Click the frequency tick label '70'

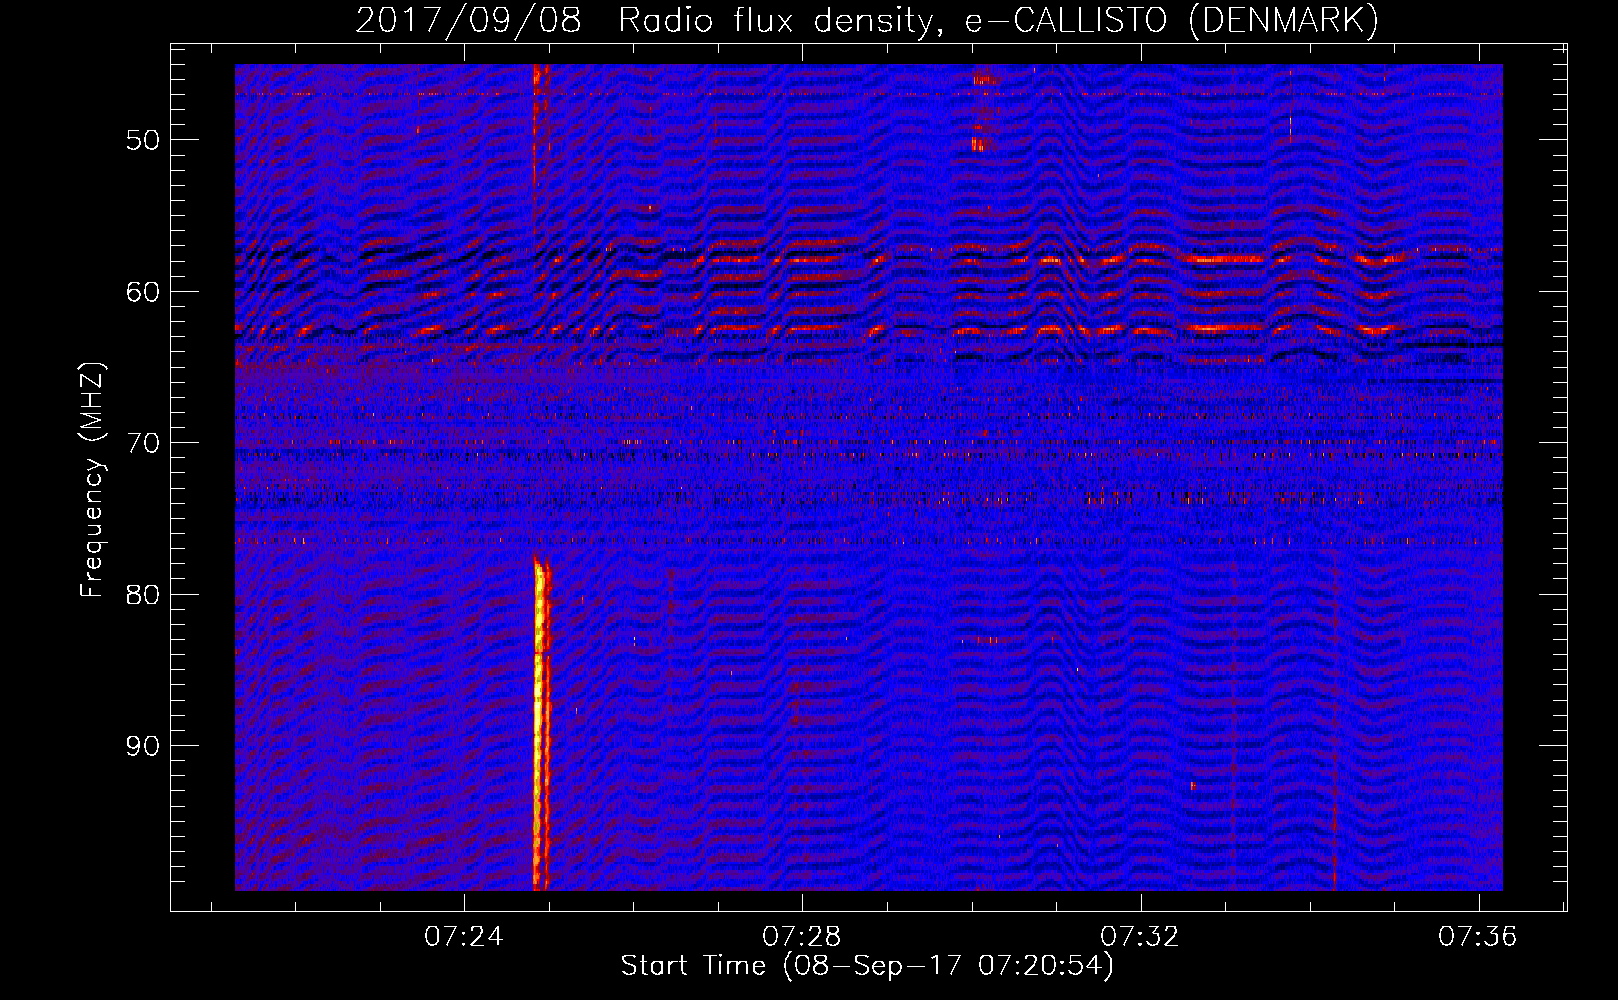click(143, 443)
